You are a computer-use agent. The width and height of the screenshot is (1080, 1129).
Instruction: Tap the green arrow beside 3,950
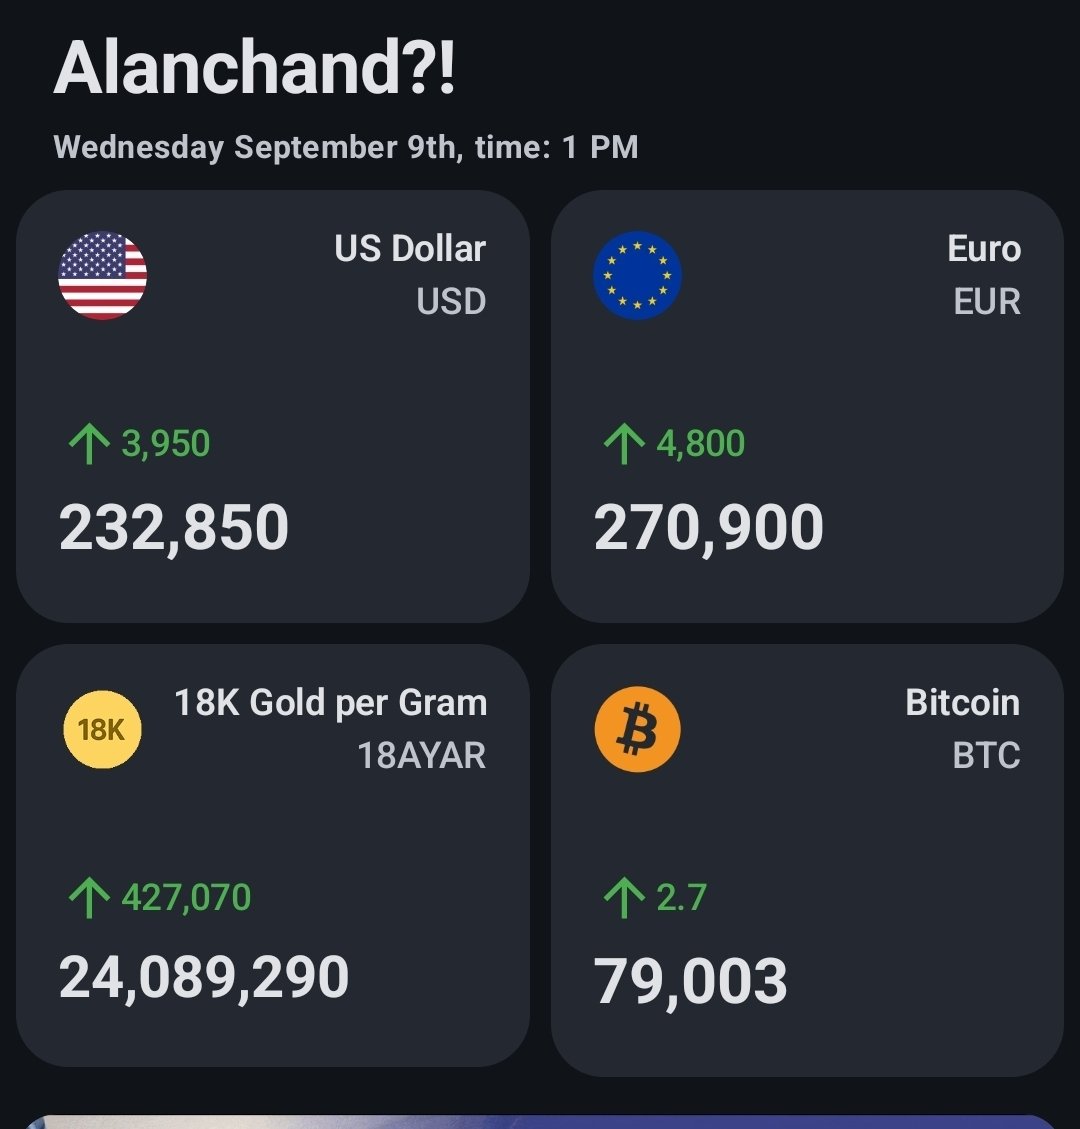pos(89,444)
